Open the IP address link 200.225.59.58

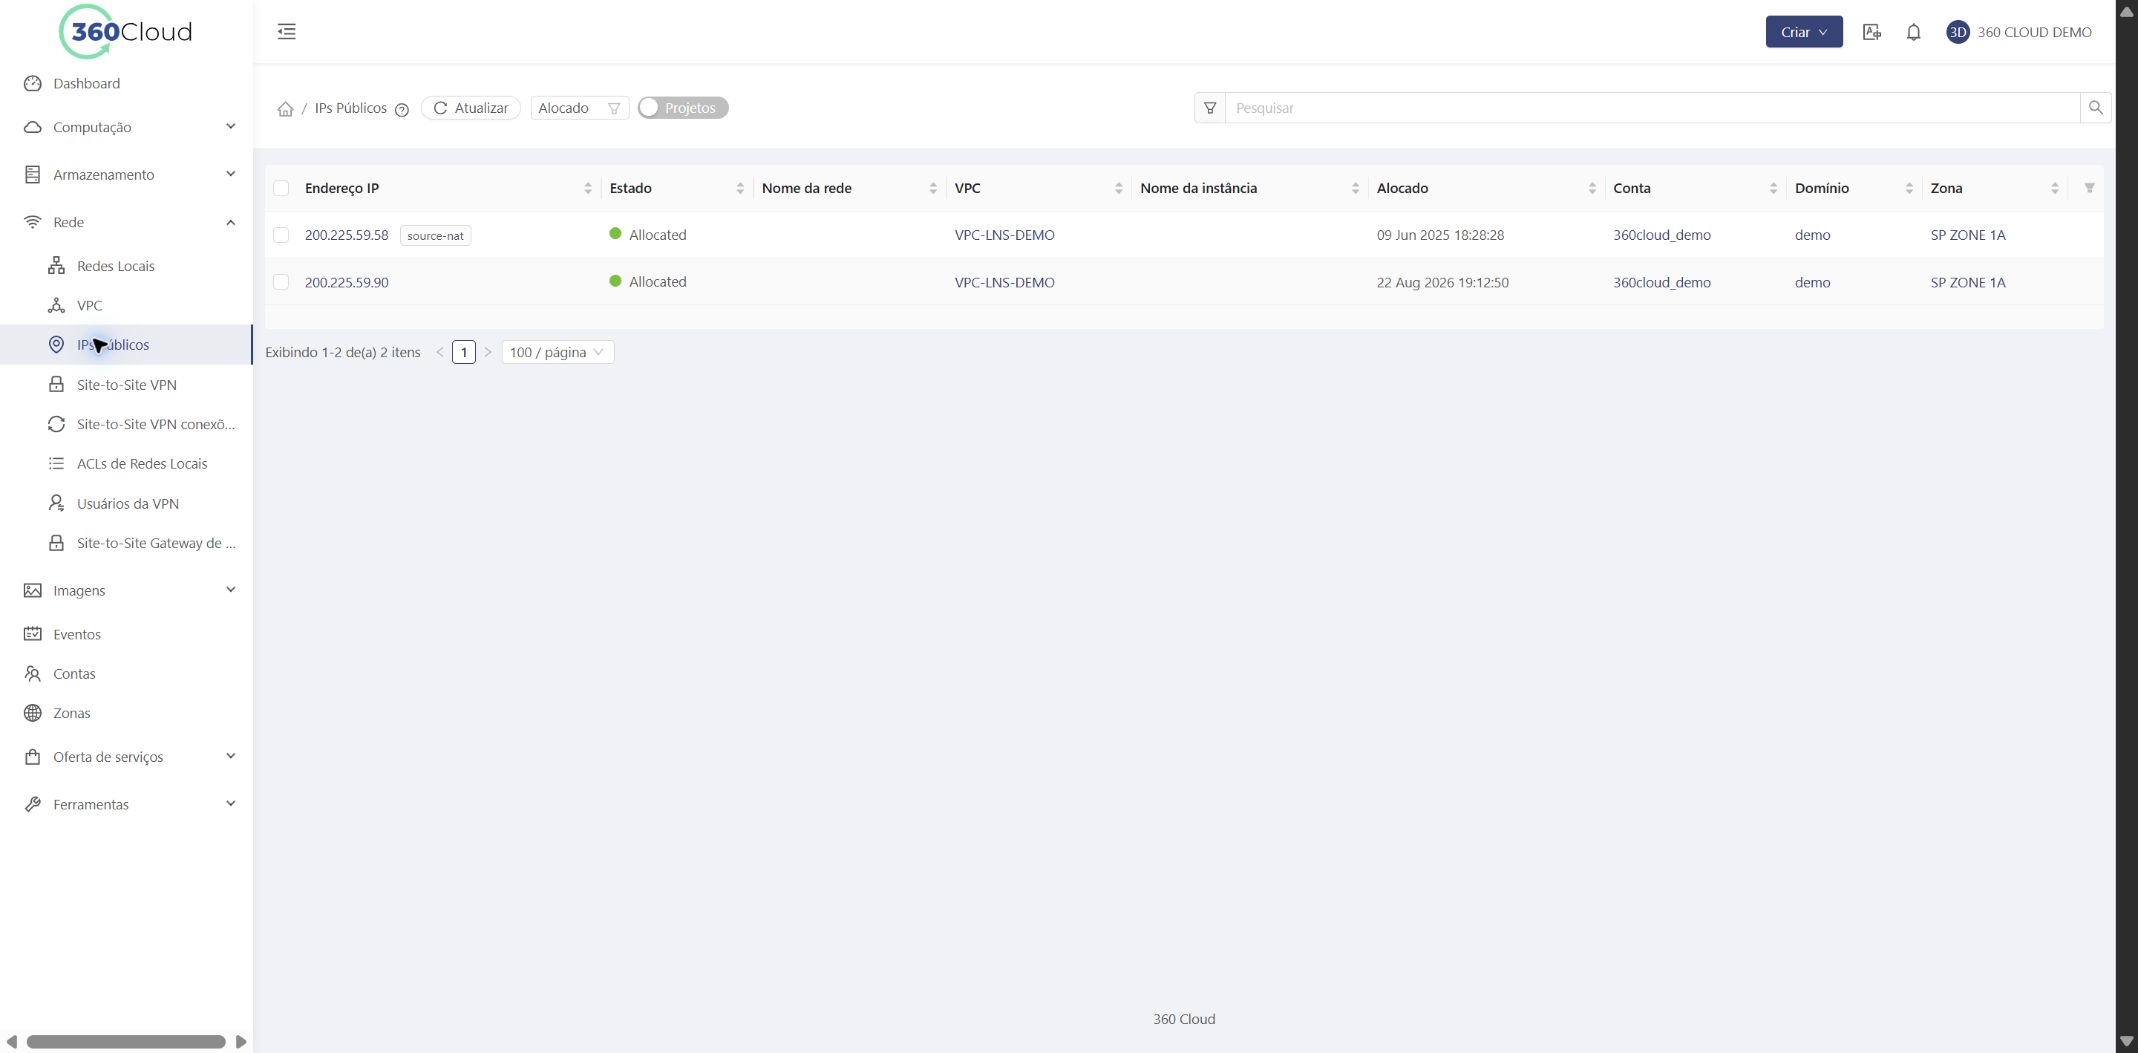[347, 235]
